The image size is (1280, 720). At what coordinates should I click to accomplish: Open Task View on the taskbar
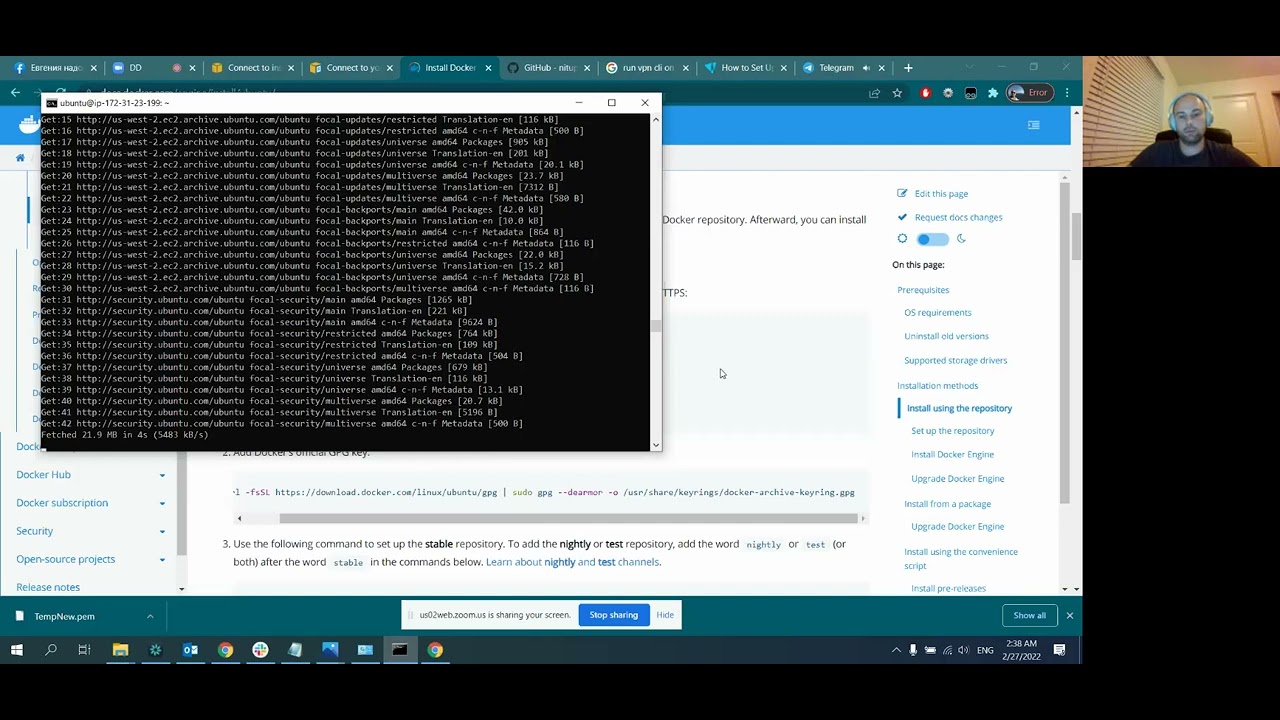point(84,650)
